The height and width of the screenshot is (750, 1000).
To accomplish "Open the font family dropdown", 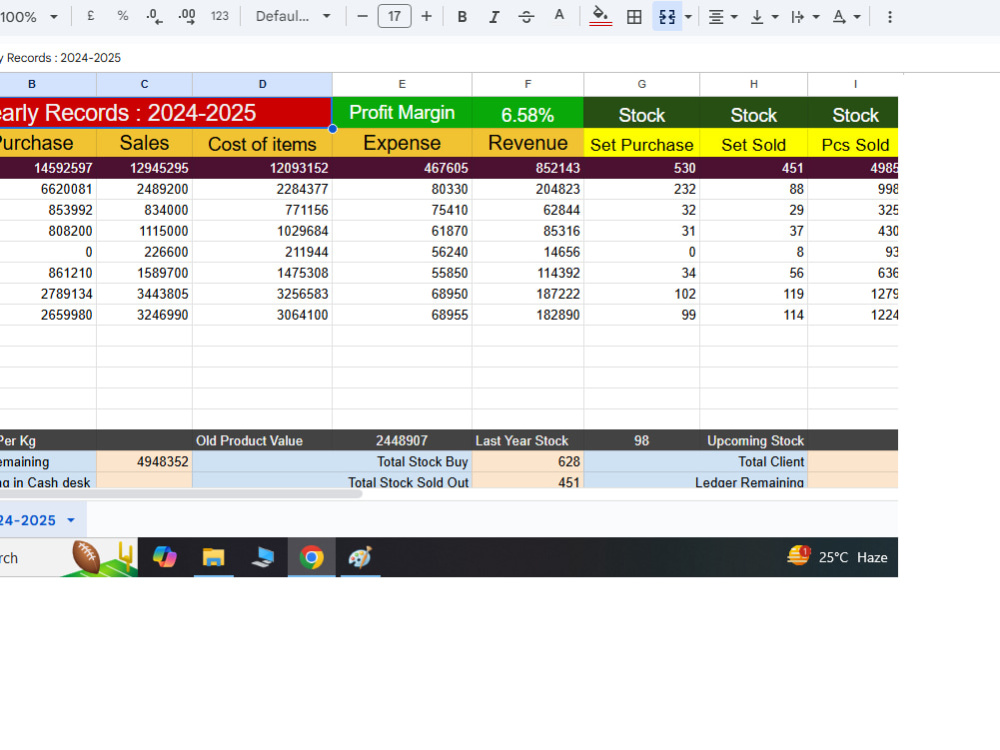I will (x=293, y=17).
